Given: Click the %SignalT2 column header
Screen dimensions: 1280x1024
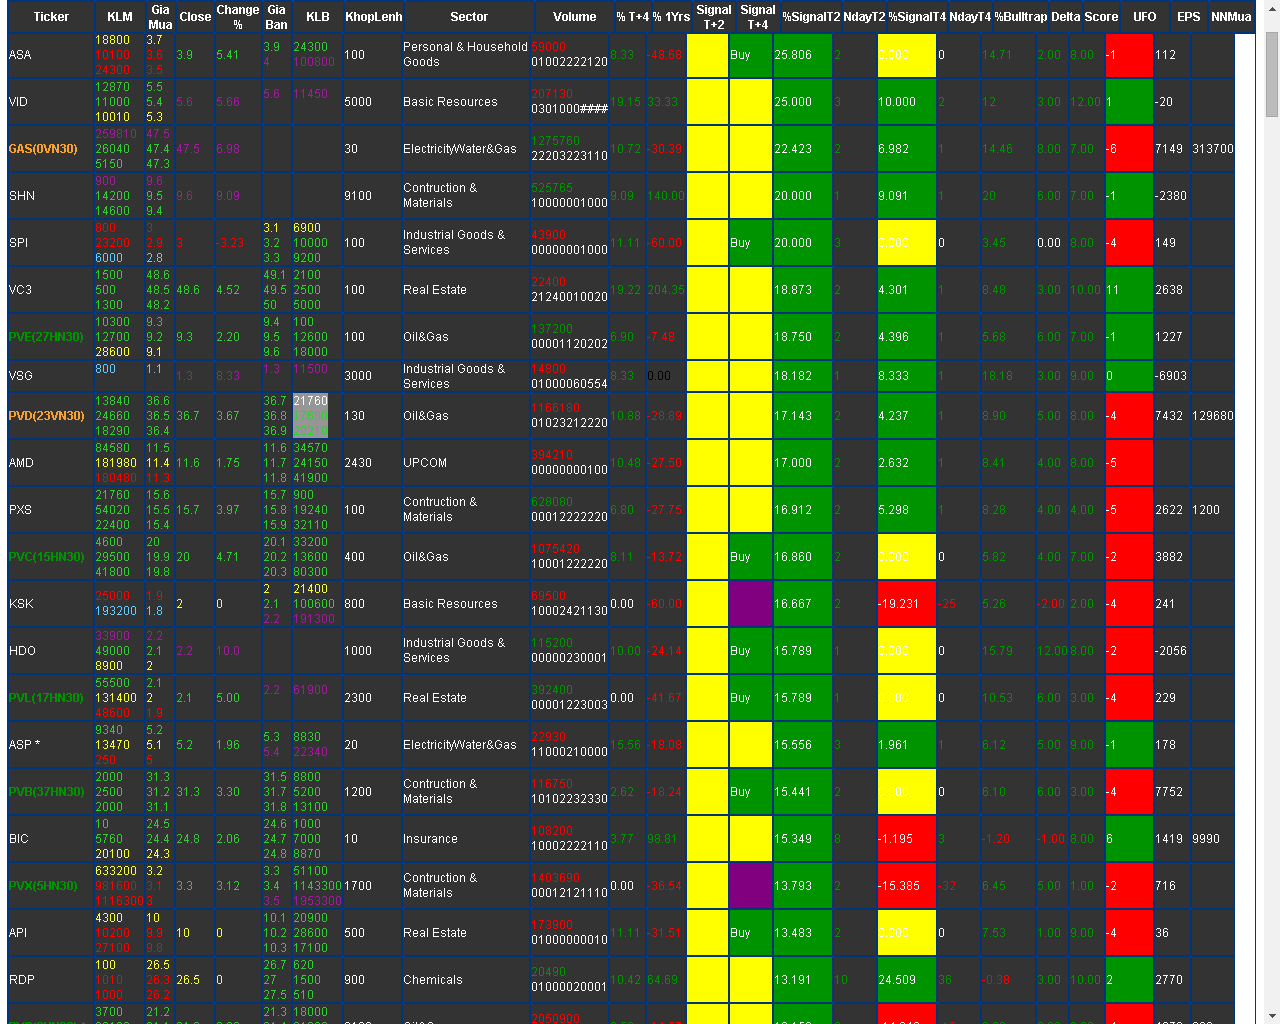Looking at the screenshot, I should click(810, 17).
